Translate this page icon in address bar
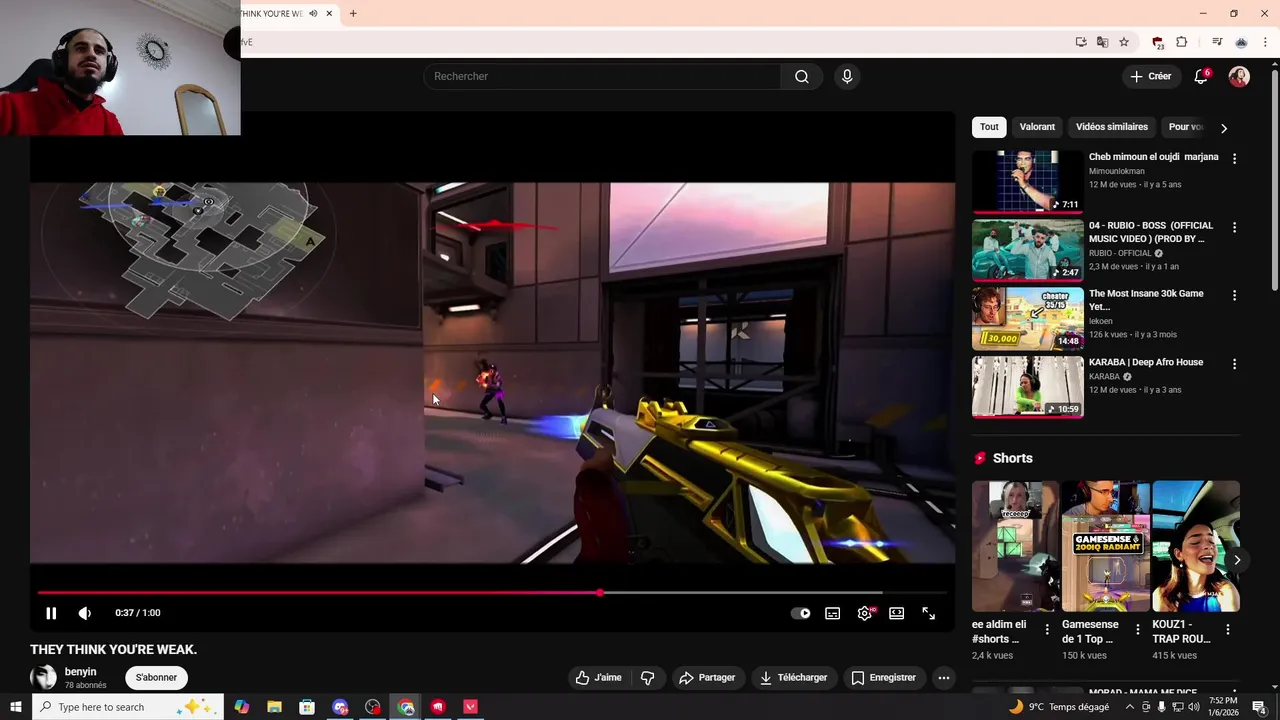The width and height of the screenshot is (1280, 720). tap(1102, 42)
